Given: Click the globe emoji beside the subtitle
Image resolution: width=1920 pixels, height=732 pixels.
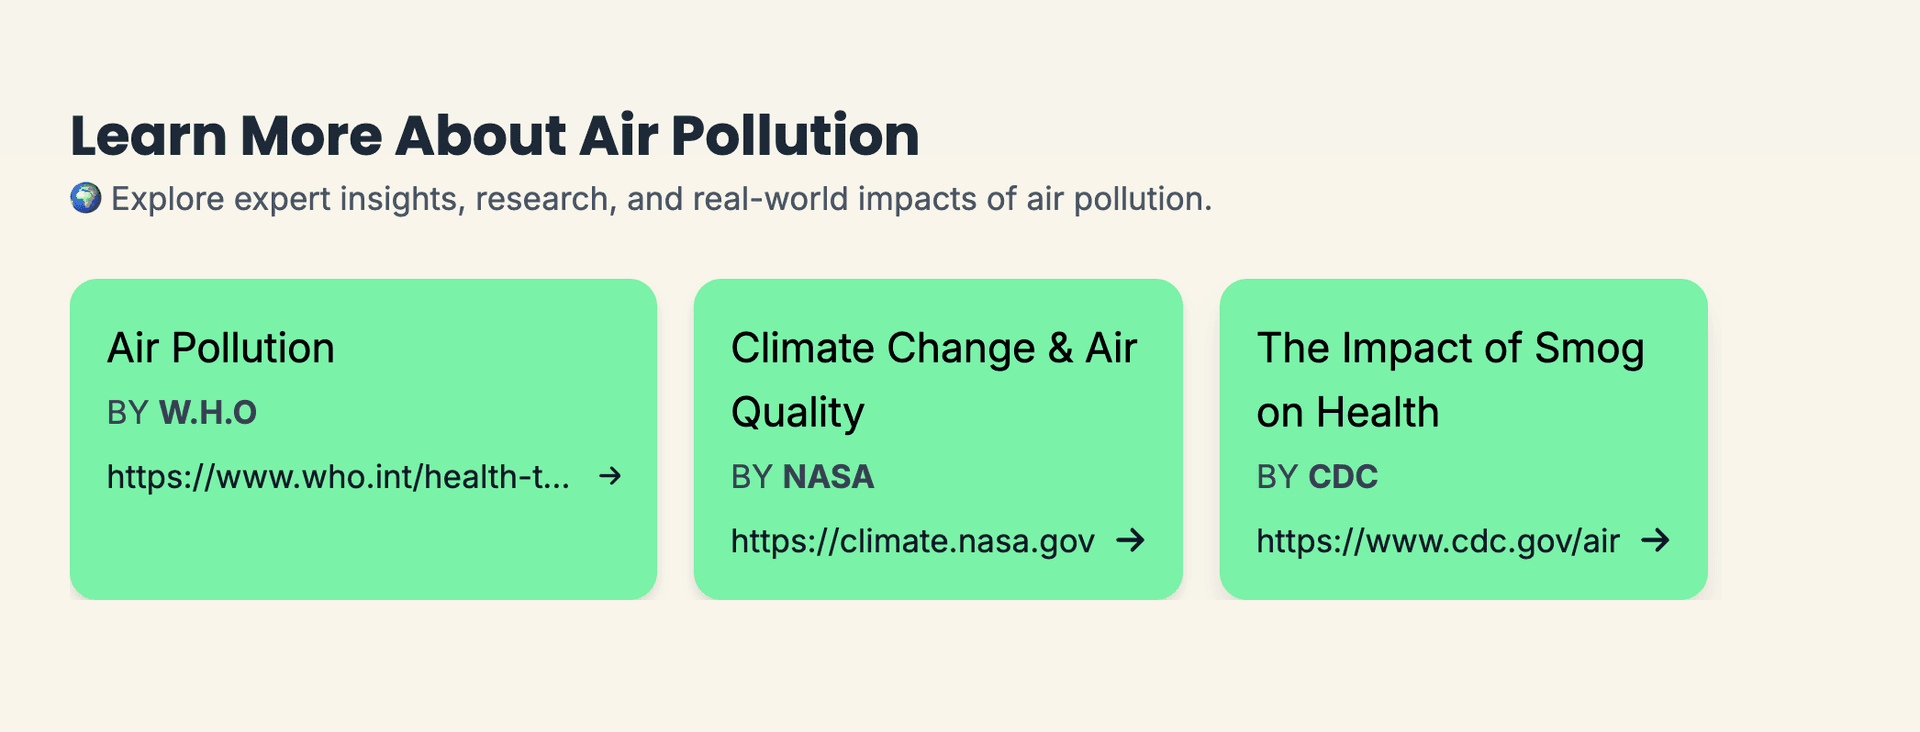Looking at the screenshot, I should 86,198.
